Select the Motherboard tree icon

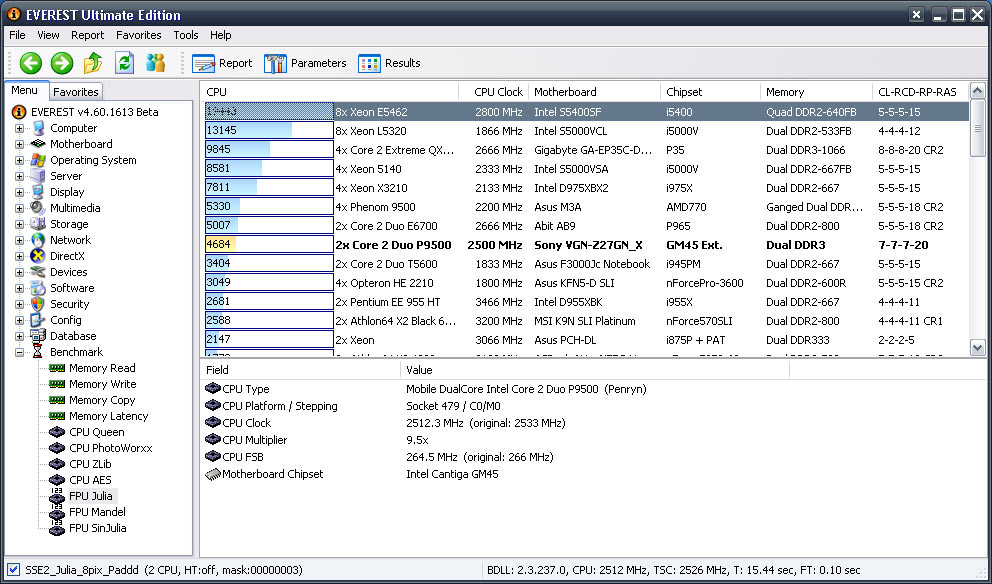pos(38,144)
